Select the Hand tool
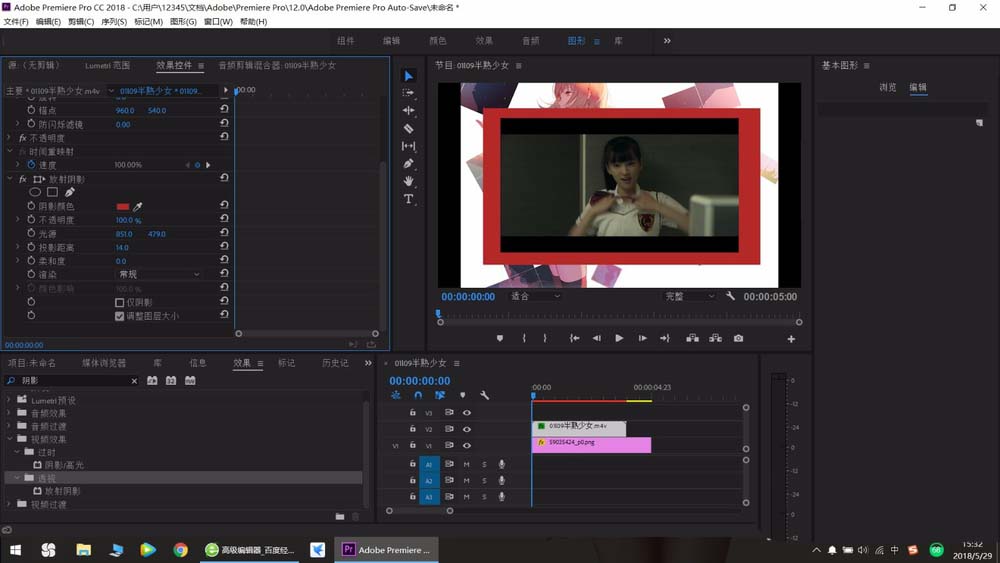 [x=409, y=181]
